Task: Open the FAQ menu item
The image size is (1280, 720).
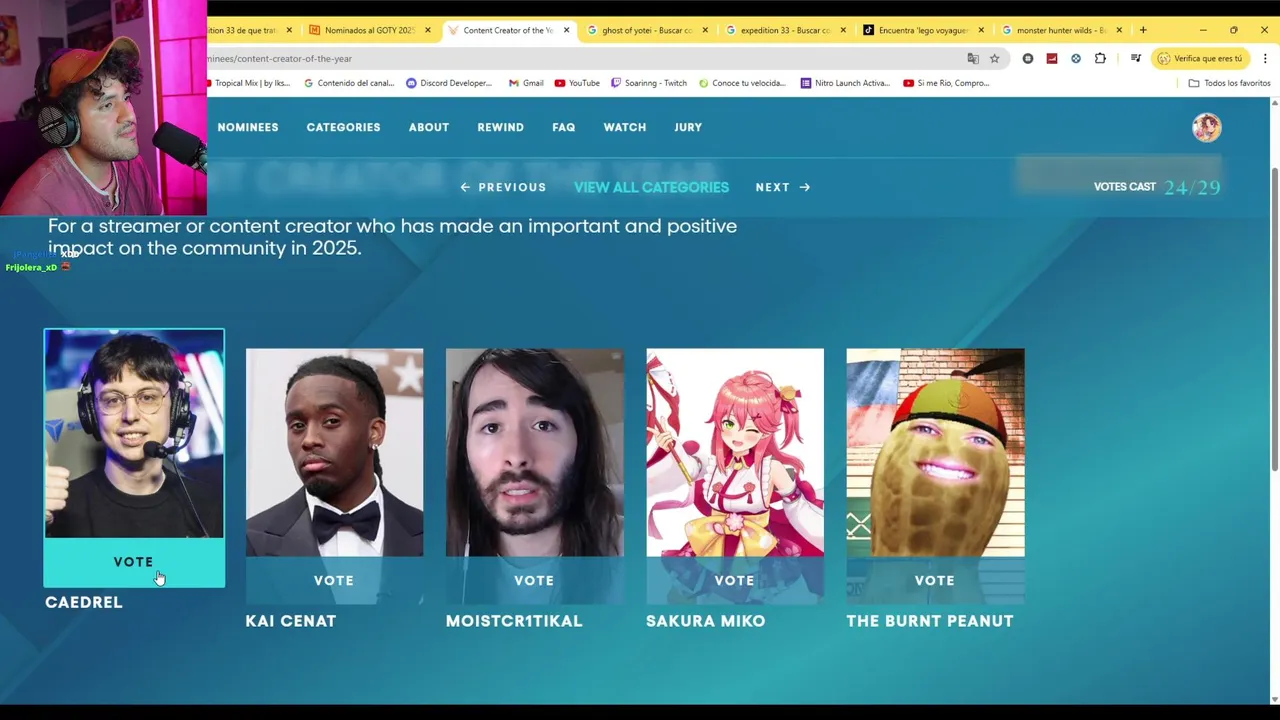Action: point(564,127)
